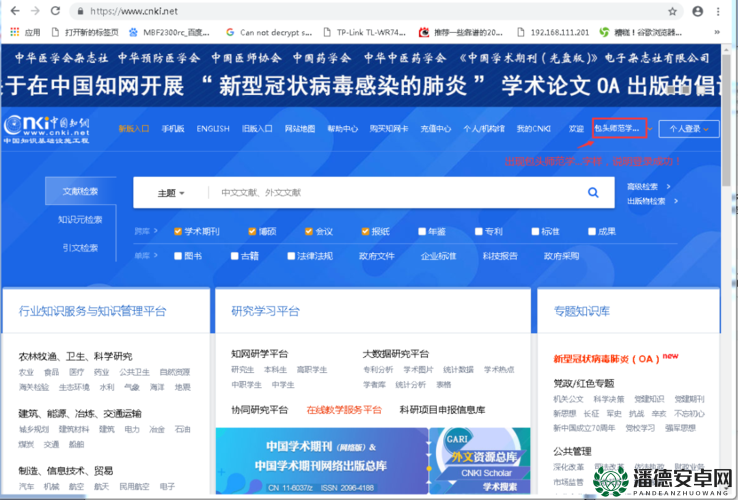Open the Chrome profile avatar icon

tap(698, 11)
